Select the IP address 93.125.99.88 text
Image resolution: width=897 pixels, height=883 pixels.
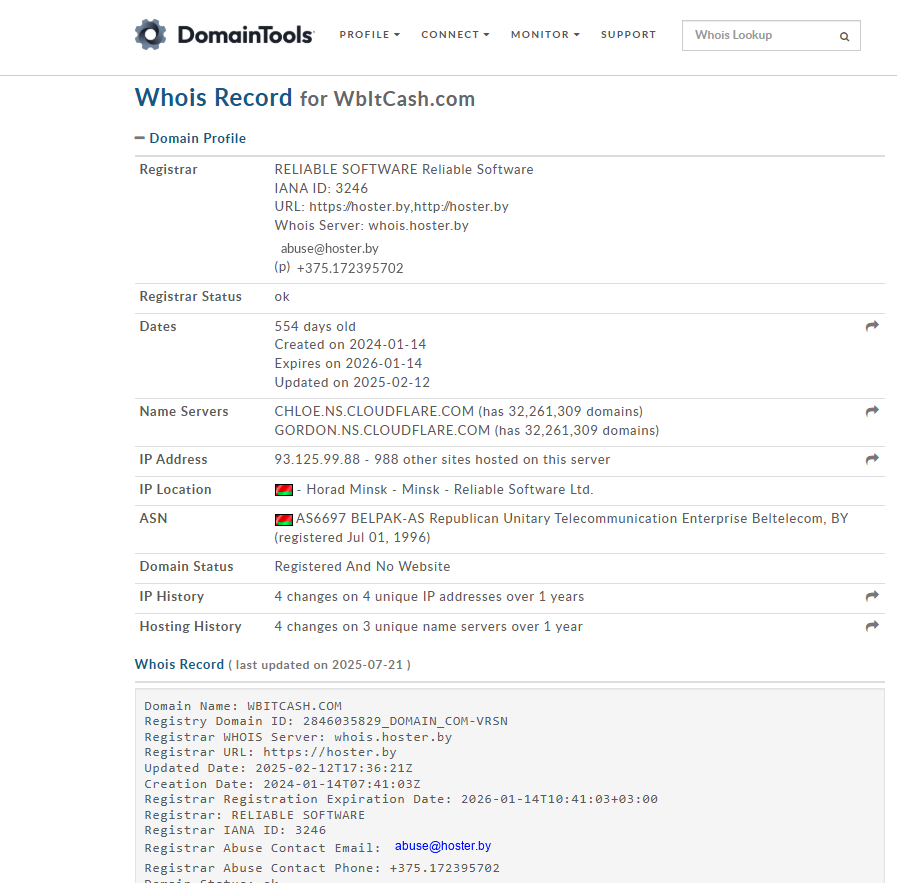tap(317, 460)
